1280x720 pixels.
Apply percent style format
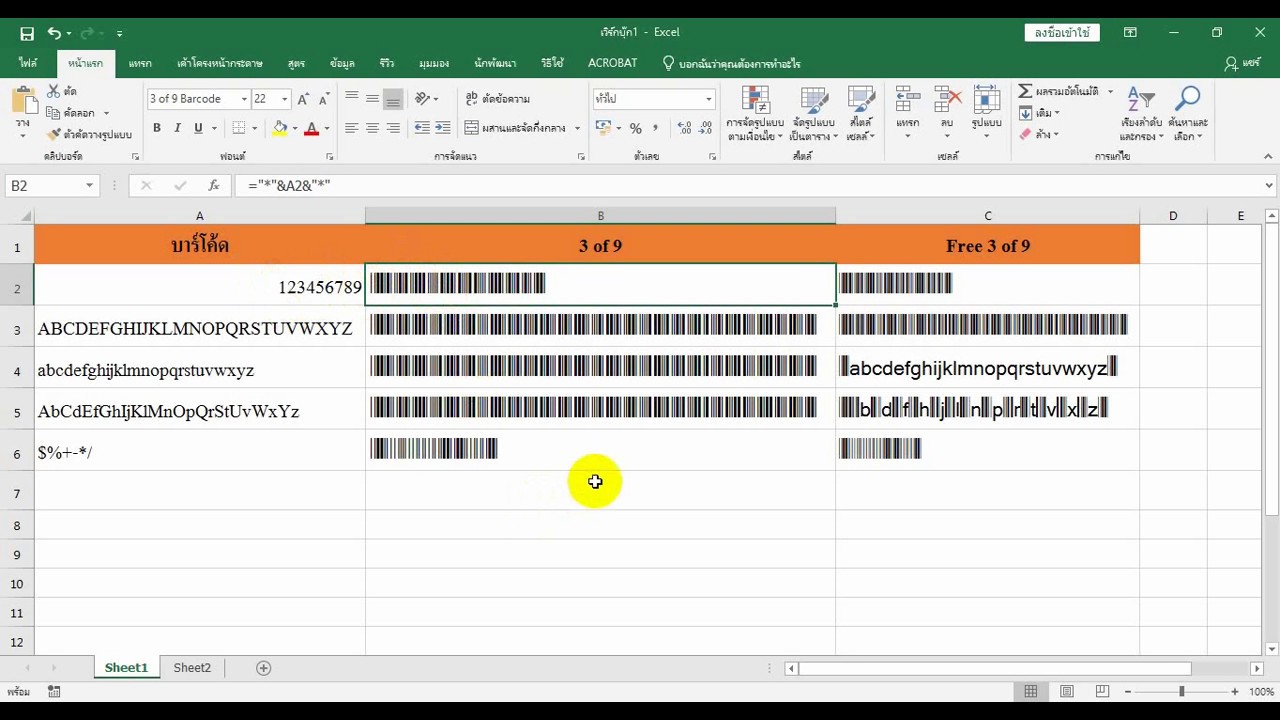click(635, 128)
